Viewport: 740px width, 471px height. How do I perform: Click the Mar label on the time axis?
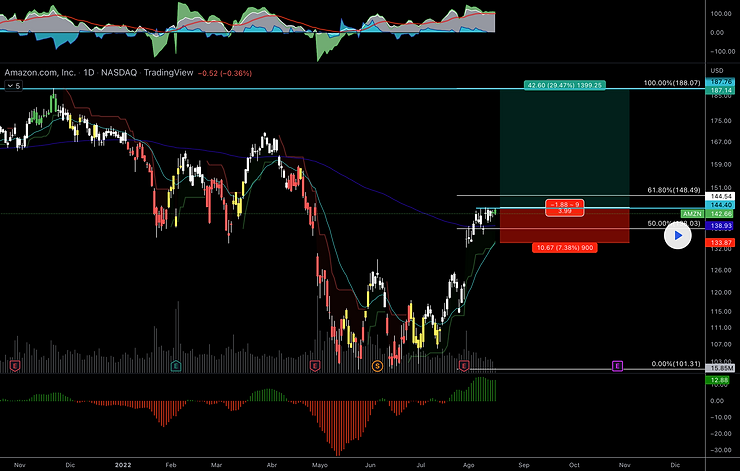(216, 465)
